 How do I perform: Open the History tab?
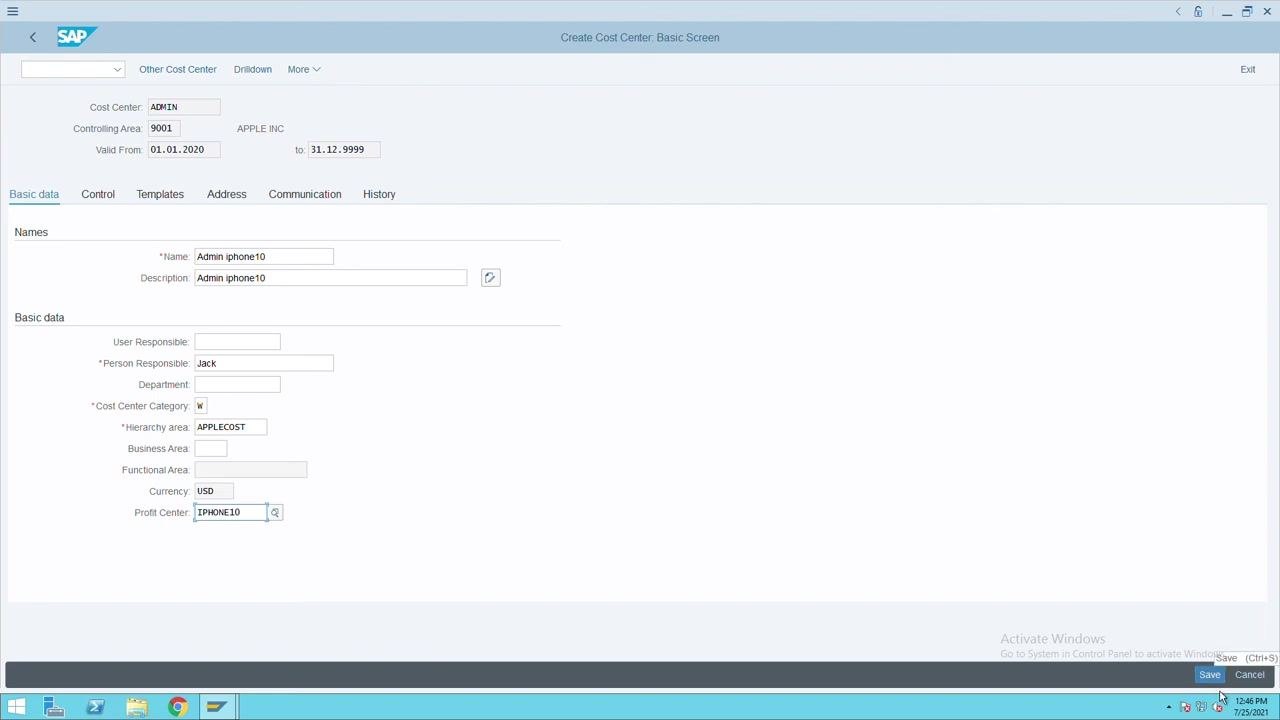tap(379, 194)
